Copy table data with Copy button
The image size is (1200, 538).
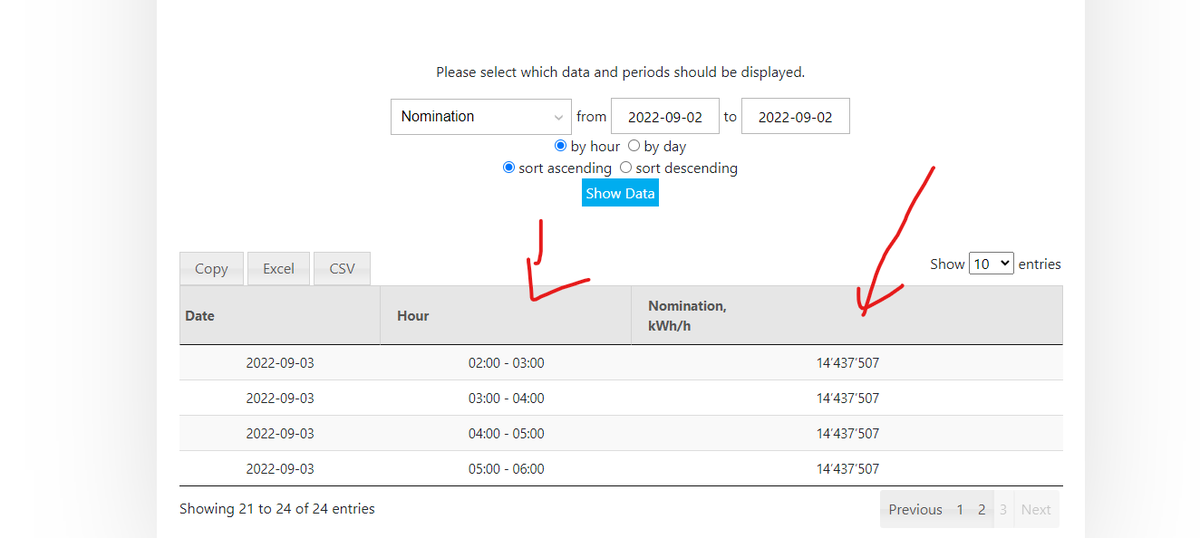(211, 269)
